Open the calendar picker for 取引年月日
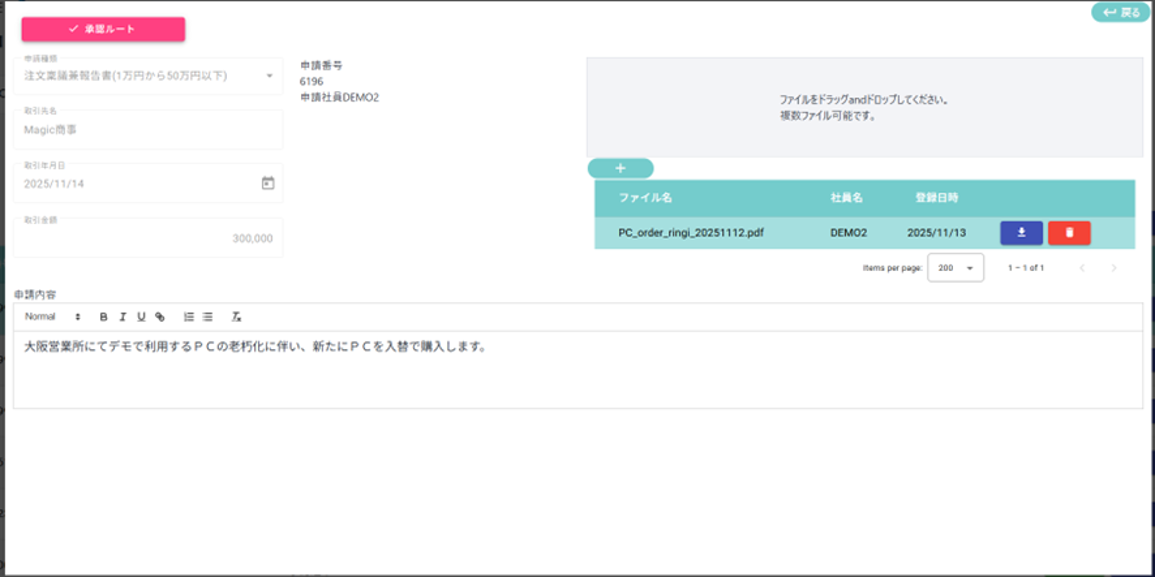Image resolution: width=1155 pixels, height=577 pixels. click(267, 183)
